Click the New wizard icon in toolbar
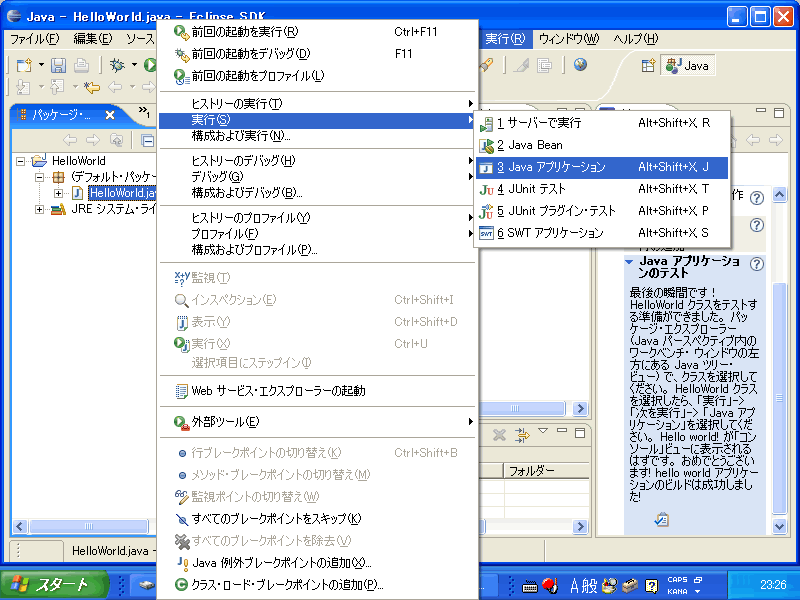Image resolution: width=800 pixels, height=600 pixels. pyautogui.click(x=23, y=65)
